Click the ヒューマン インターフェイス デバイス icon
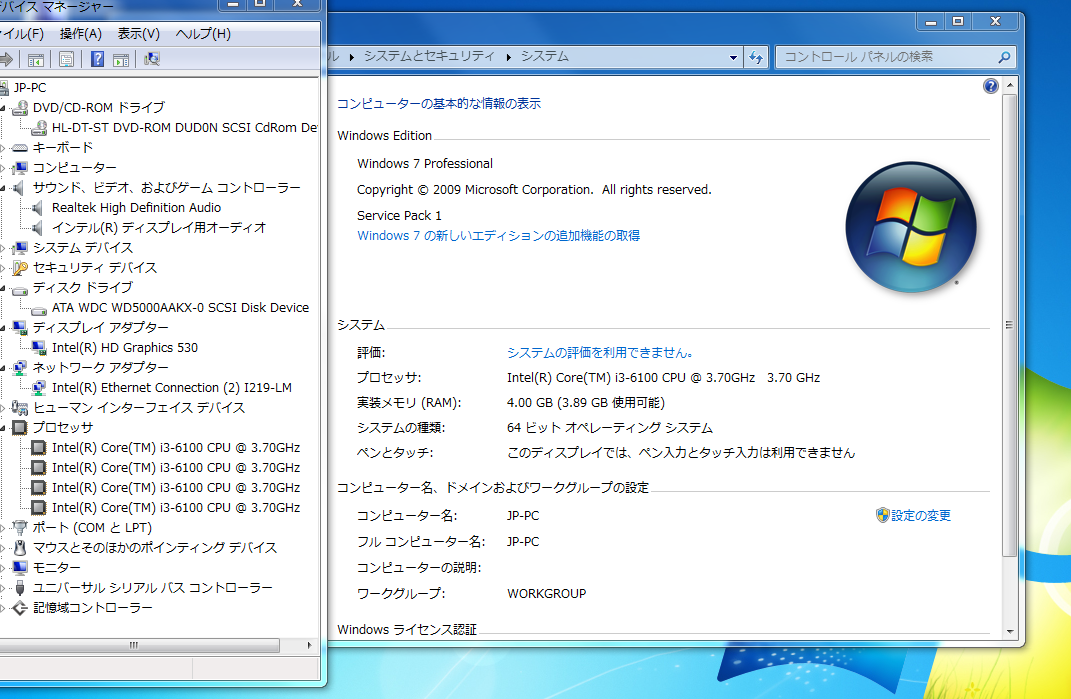The image size is (1071, 699). 20,408
